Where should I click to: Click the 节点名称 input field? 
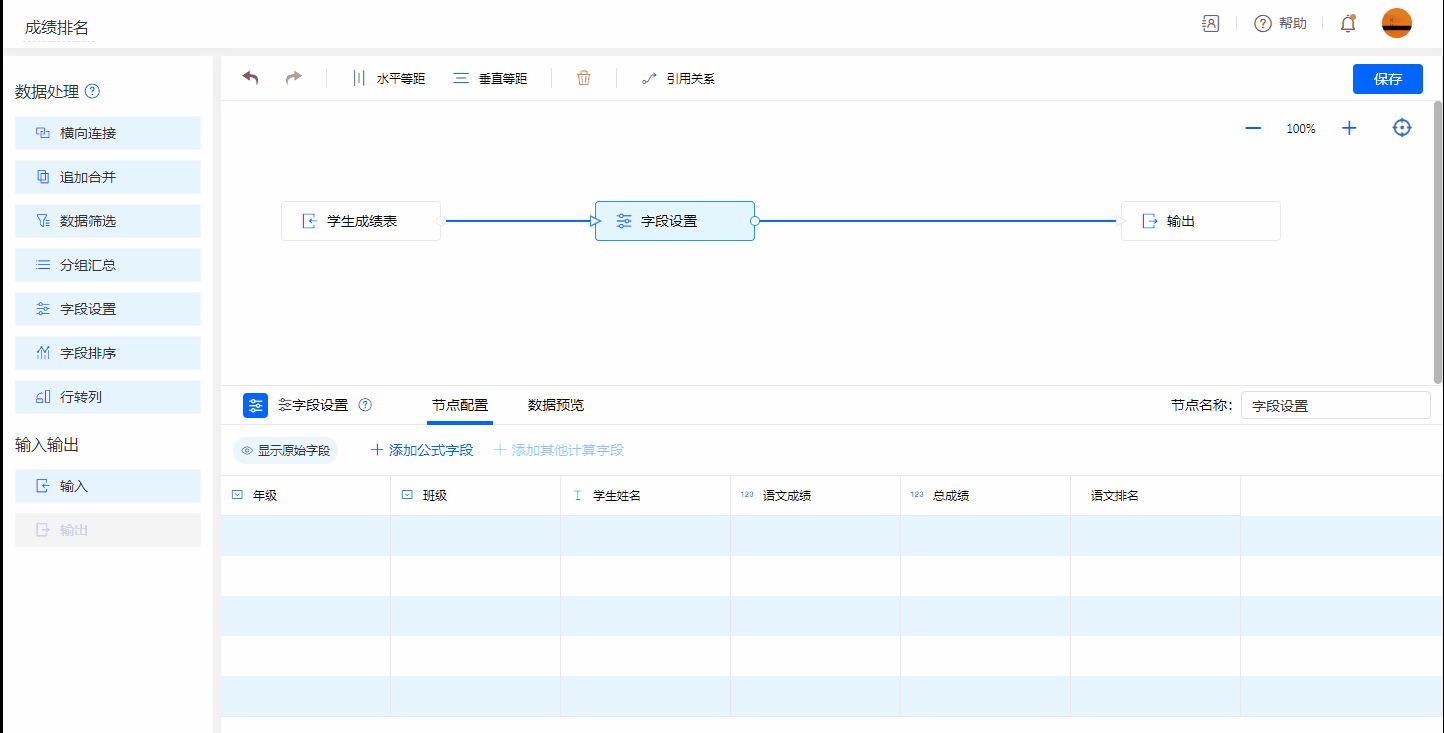click(1335, 406)
